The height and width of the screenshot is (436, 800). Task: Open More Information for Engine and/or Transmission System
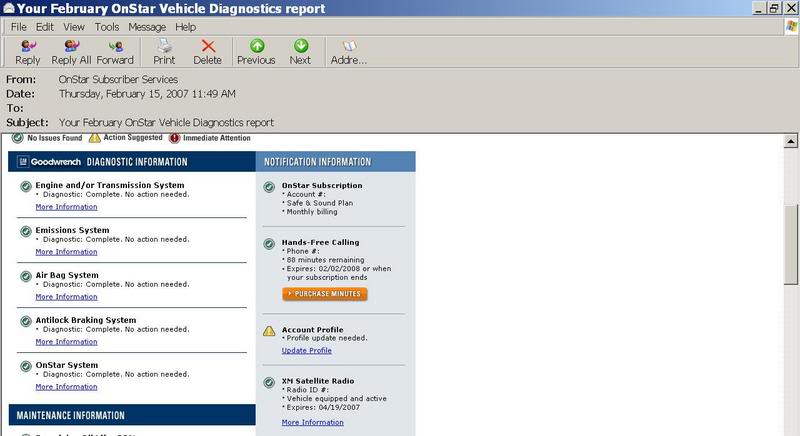point(66,207)
